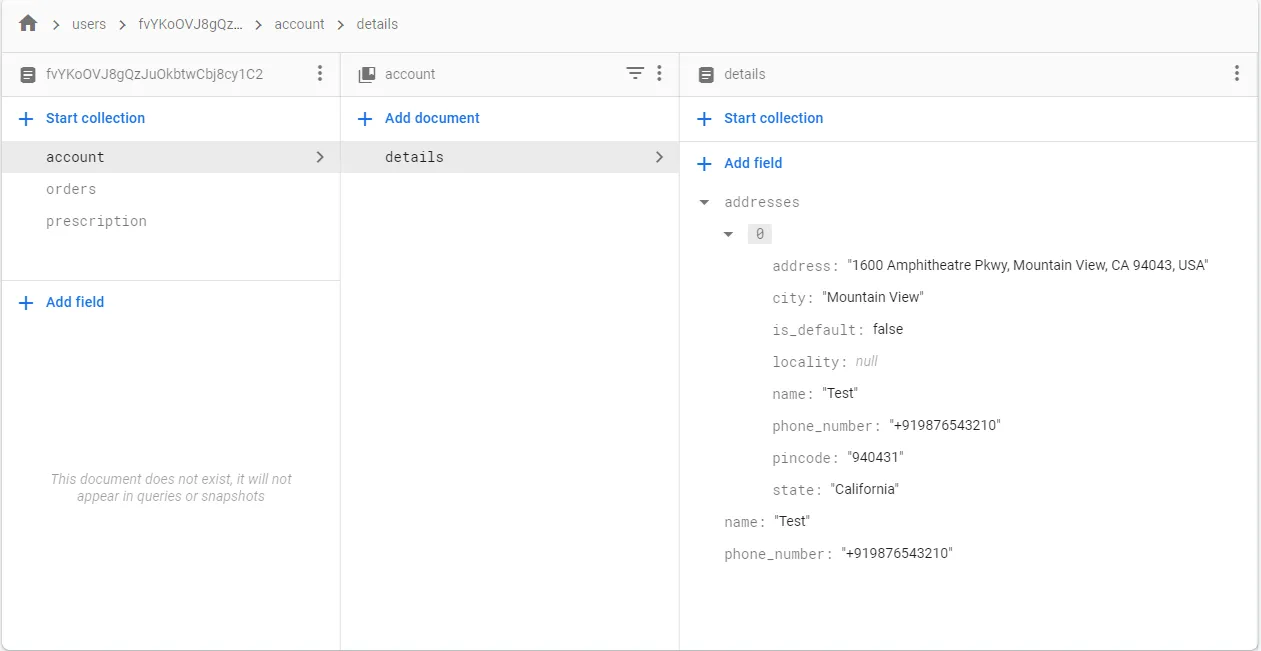Click Add field in the details panel

click(753, 163)
